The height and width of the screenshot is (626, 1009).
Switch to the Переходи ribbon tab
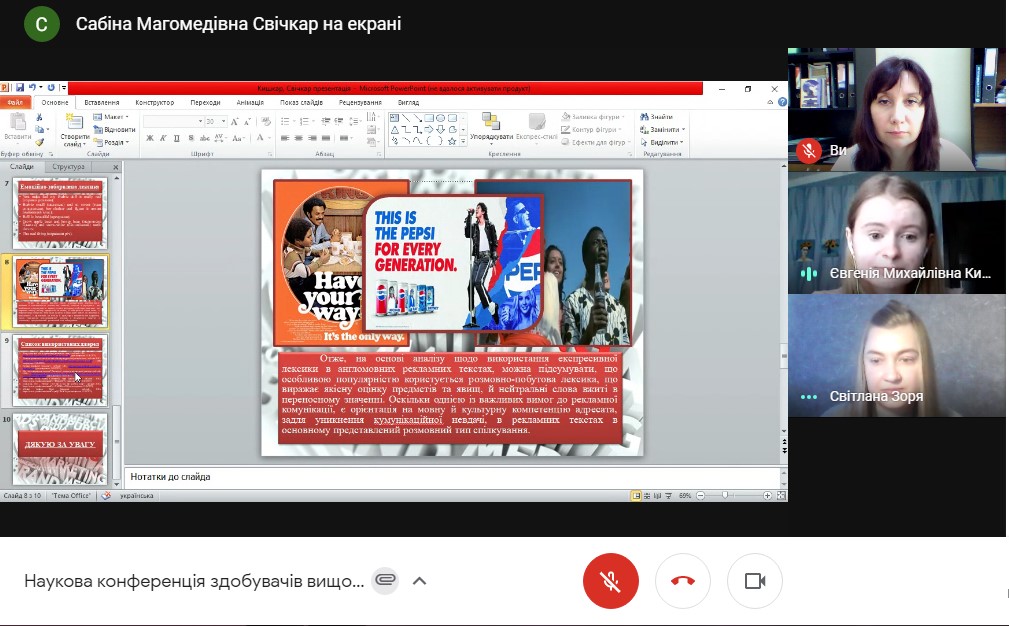coord(205,103)
